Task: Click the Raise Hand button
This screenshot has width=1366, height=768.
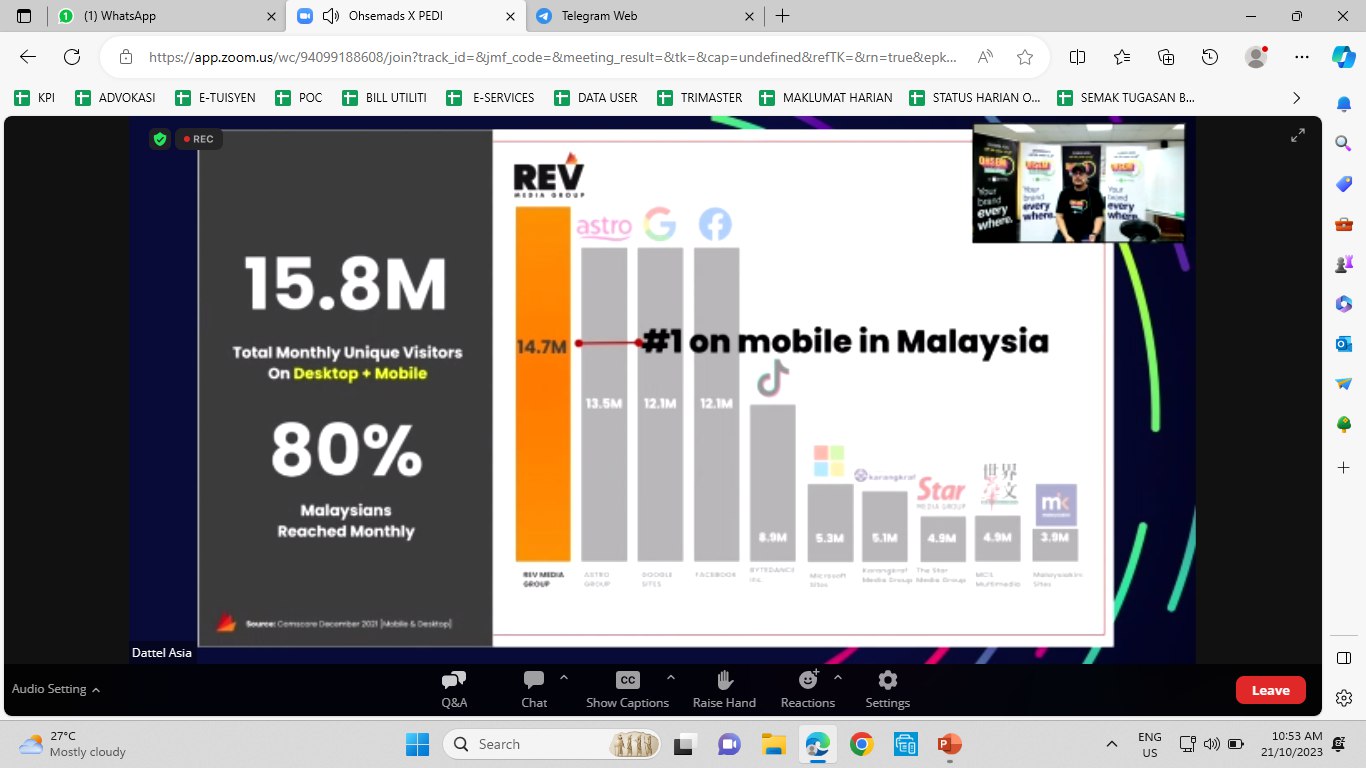Action: coord(724,690)
